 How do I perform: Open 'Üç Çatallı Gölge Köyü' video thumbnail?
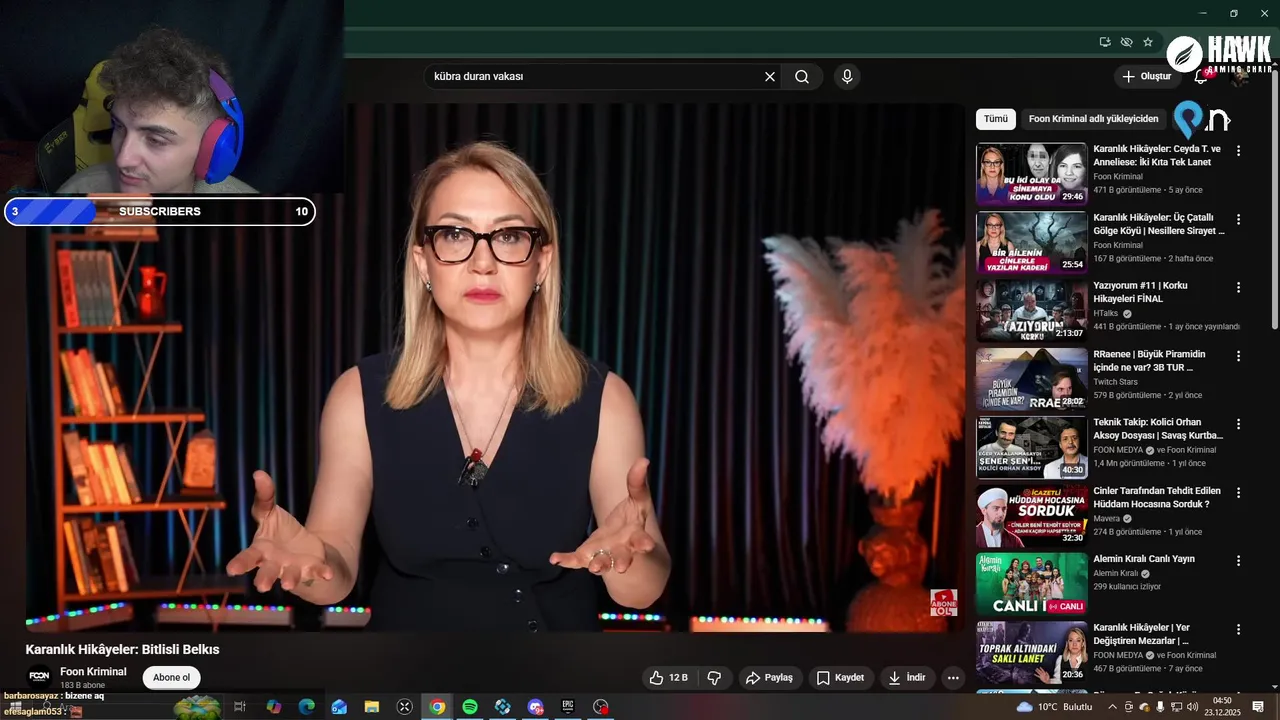point(1031,242)
